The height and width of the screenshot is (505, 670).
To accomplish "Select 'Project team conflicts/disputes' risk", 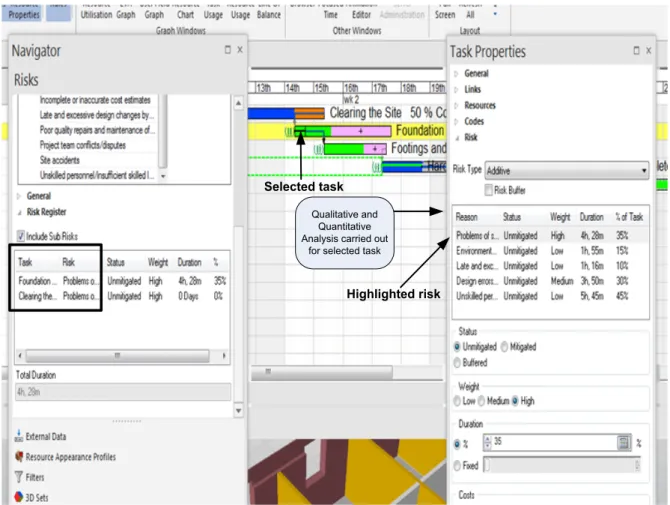I will pos(82,145).
